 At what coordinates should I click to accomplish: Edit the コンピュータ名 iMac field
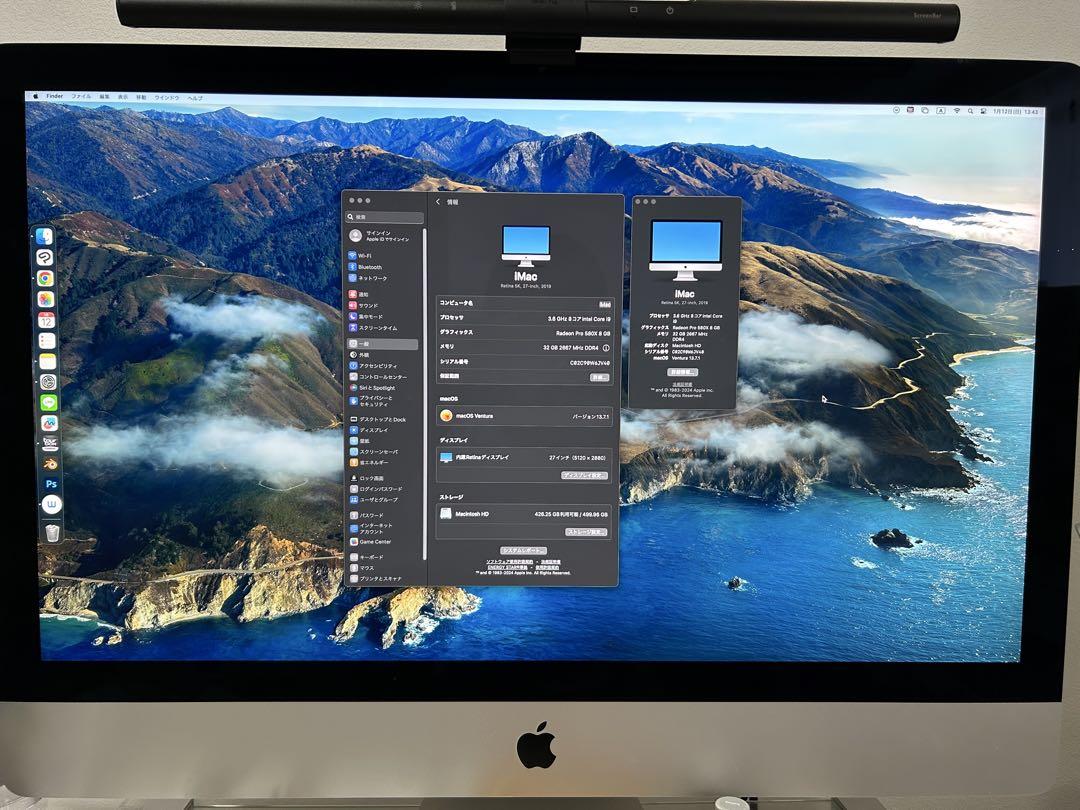point(605,304)
